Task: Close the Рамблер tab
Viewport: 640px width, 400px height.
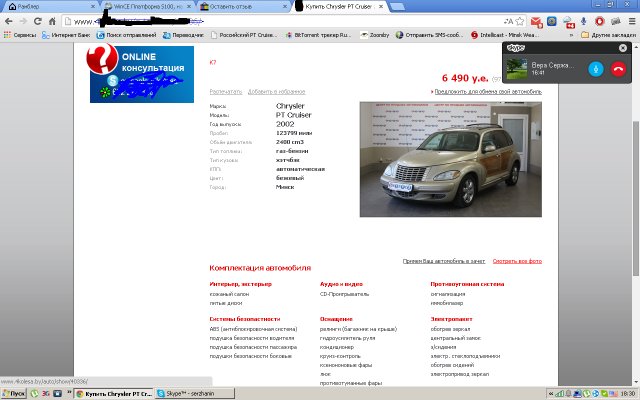Action: (x=93, y=7)
